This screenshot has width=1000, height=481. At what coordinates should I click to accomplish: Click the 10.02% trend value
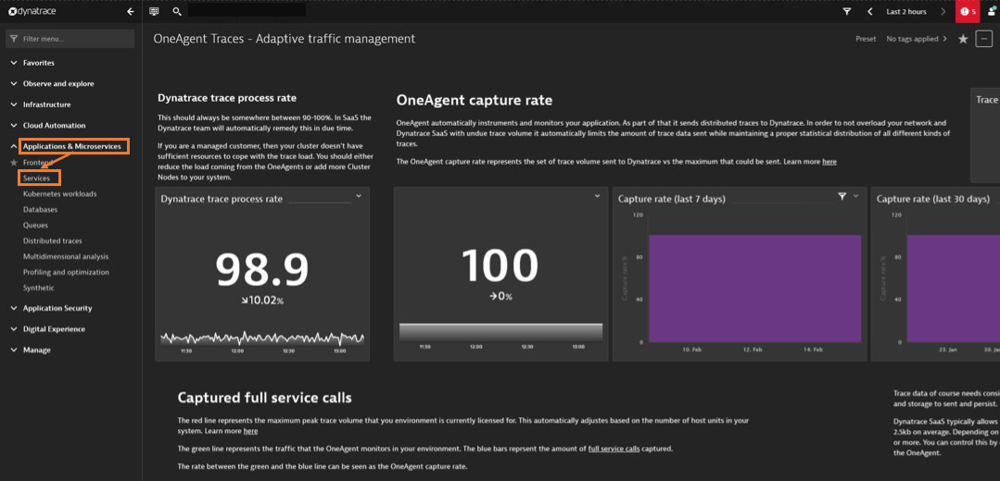click(x=262, y=300)
